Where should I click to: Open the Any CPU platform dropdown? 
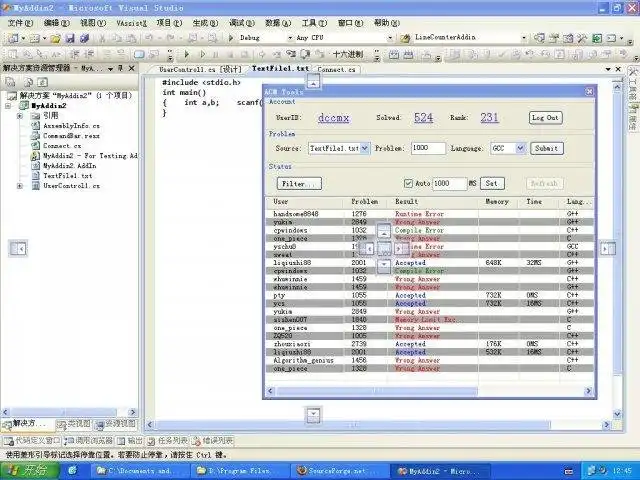[x=390, y=38]
